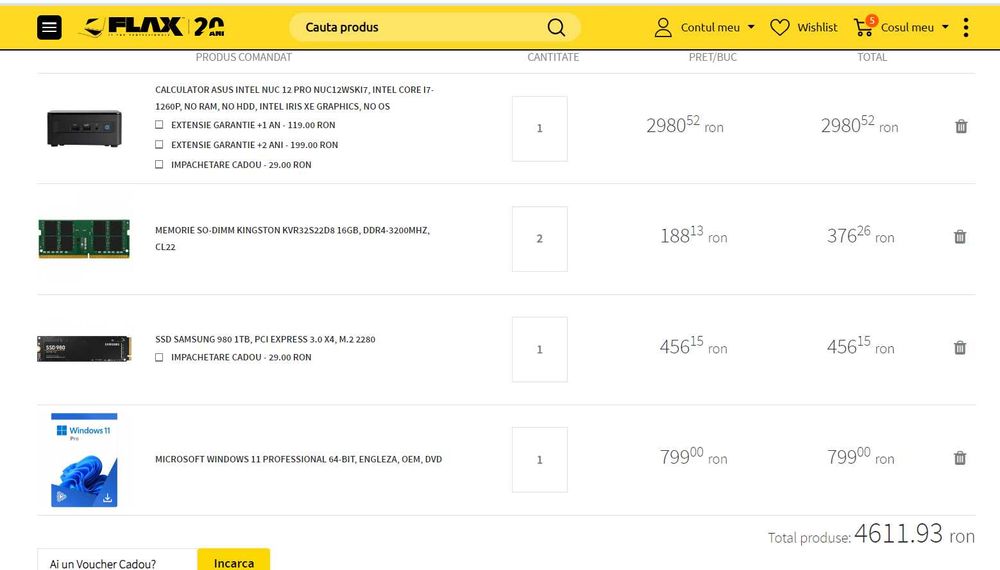Click the Kingston RAM product thumbnail

[x=84, y=238]
